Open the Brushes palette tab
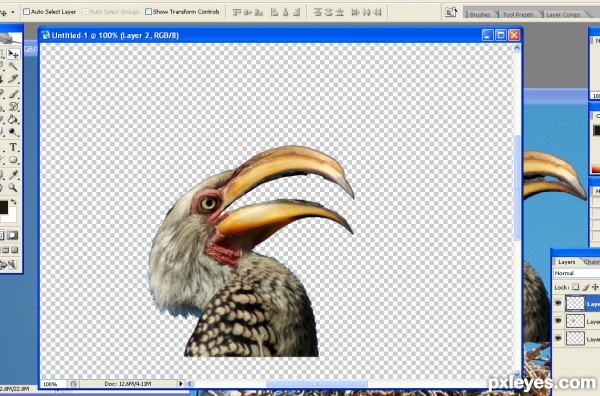 pos(480,14)
